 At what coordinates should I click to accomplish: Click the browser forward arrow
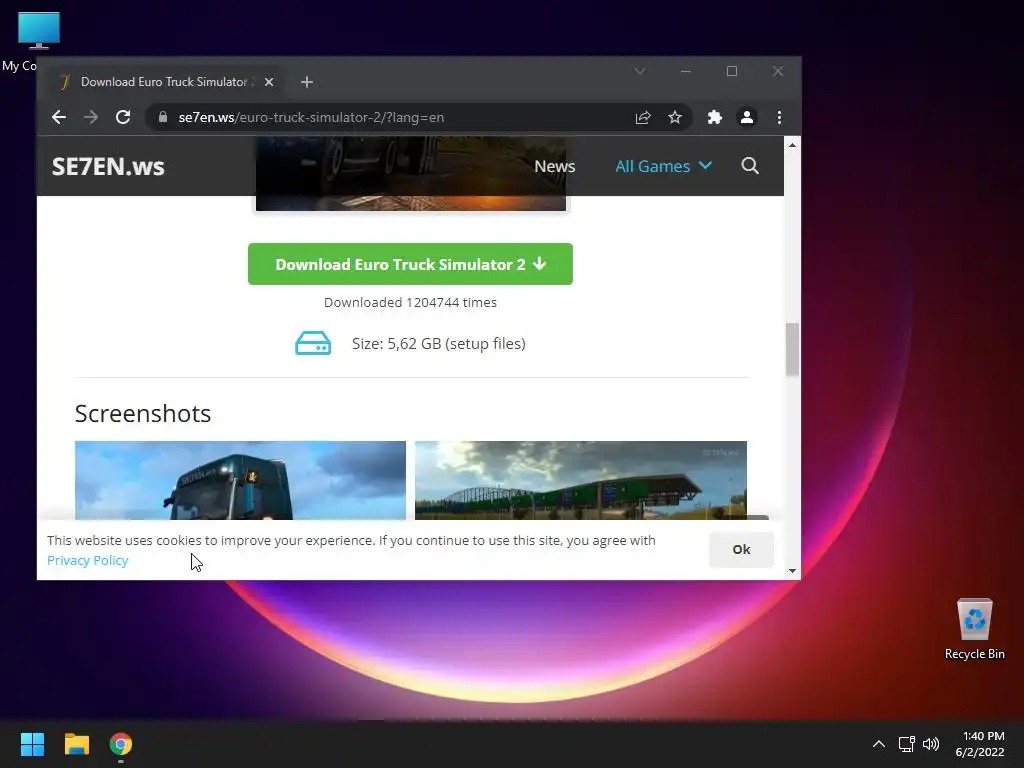91,118
